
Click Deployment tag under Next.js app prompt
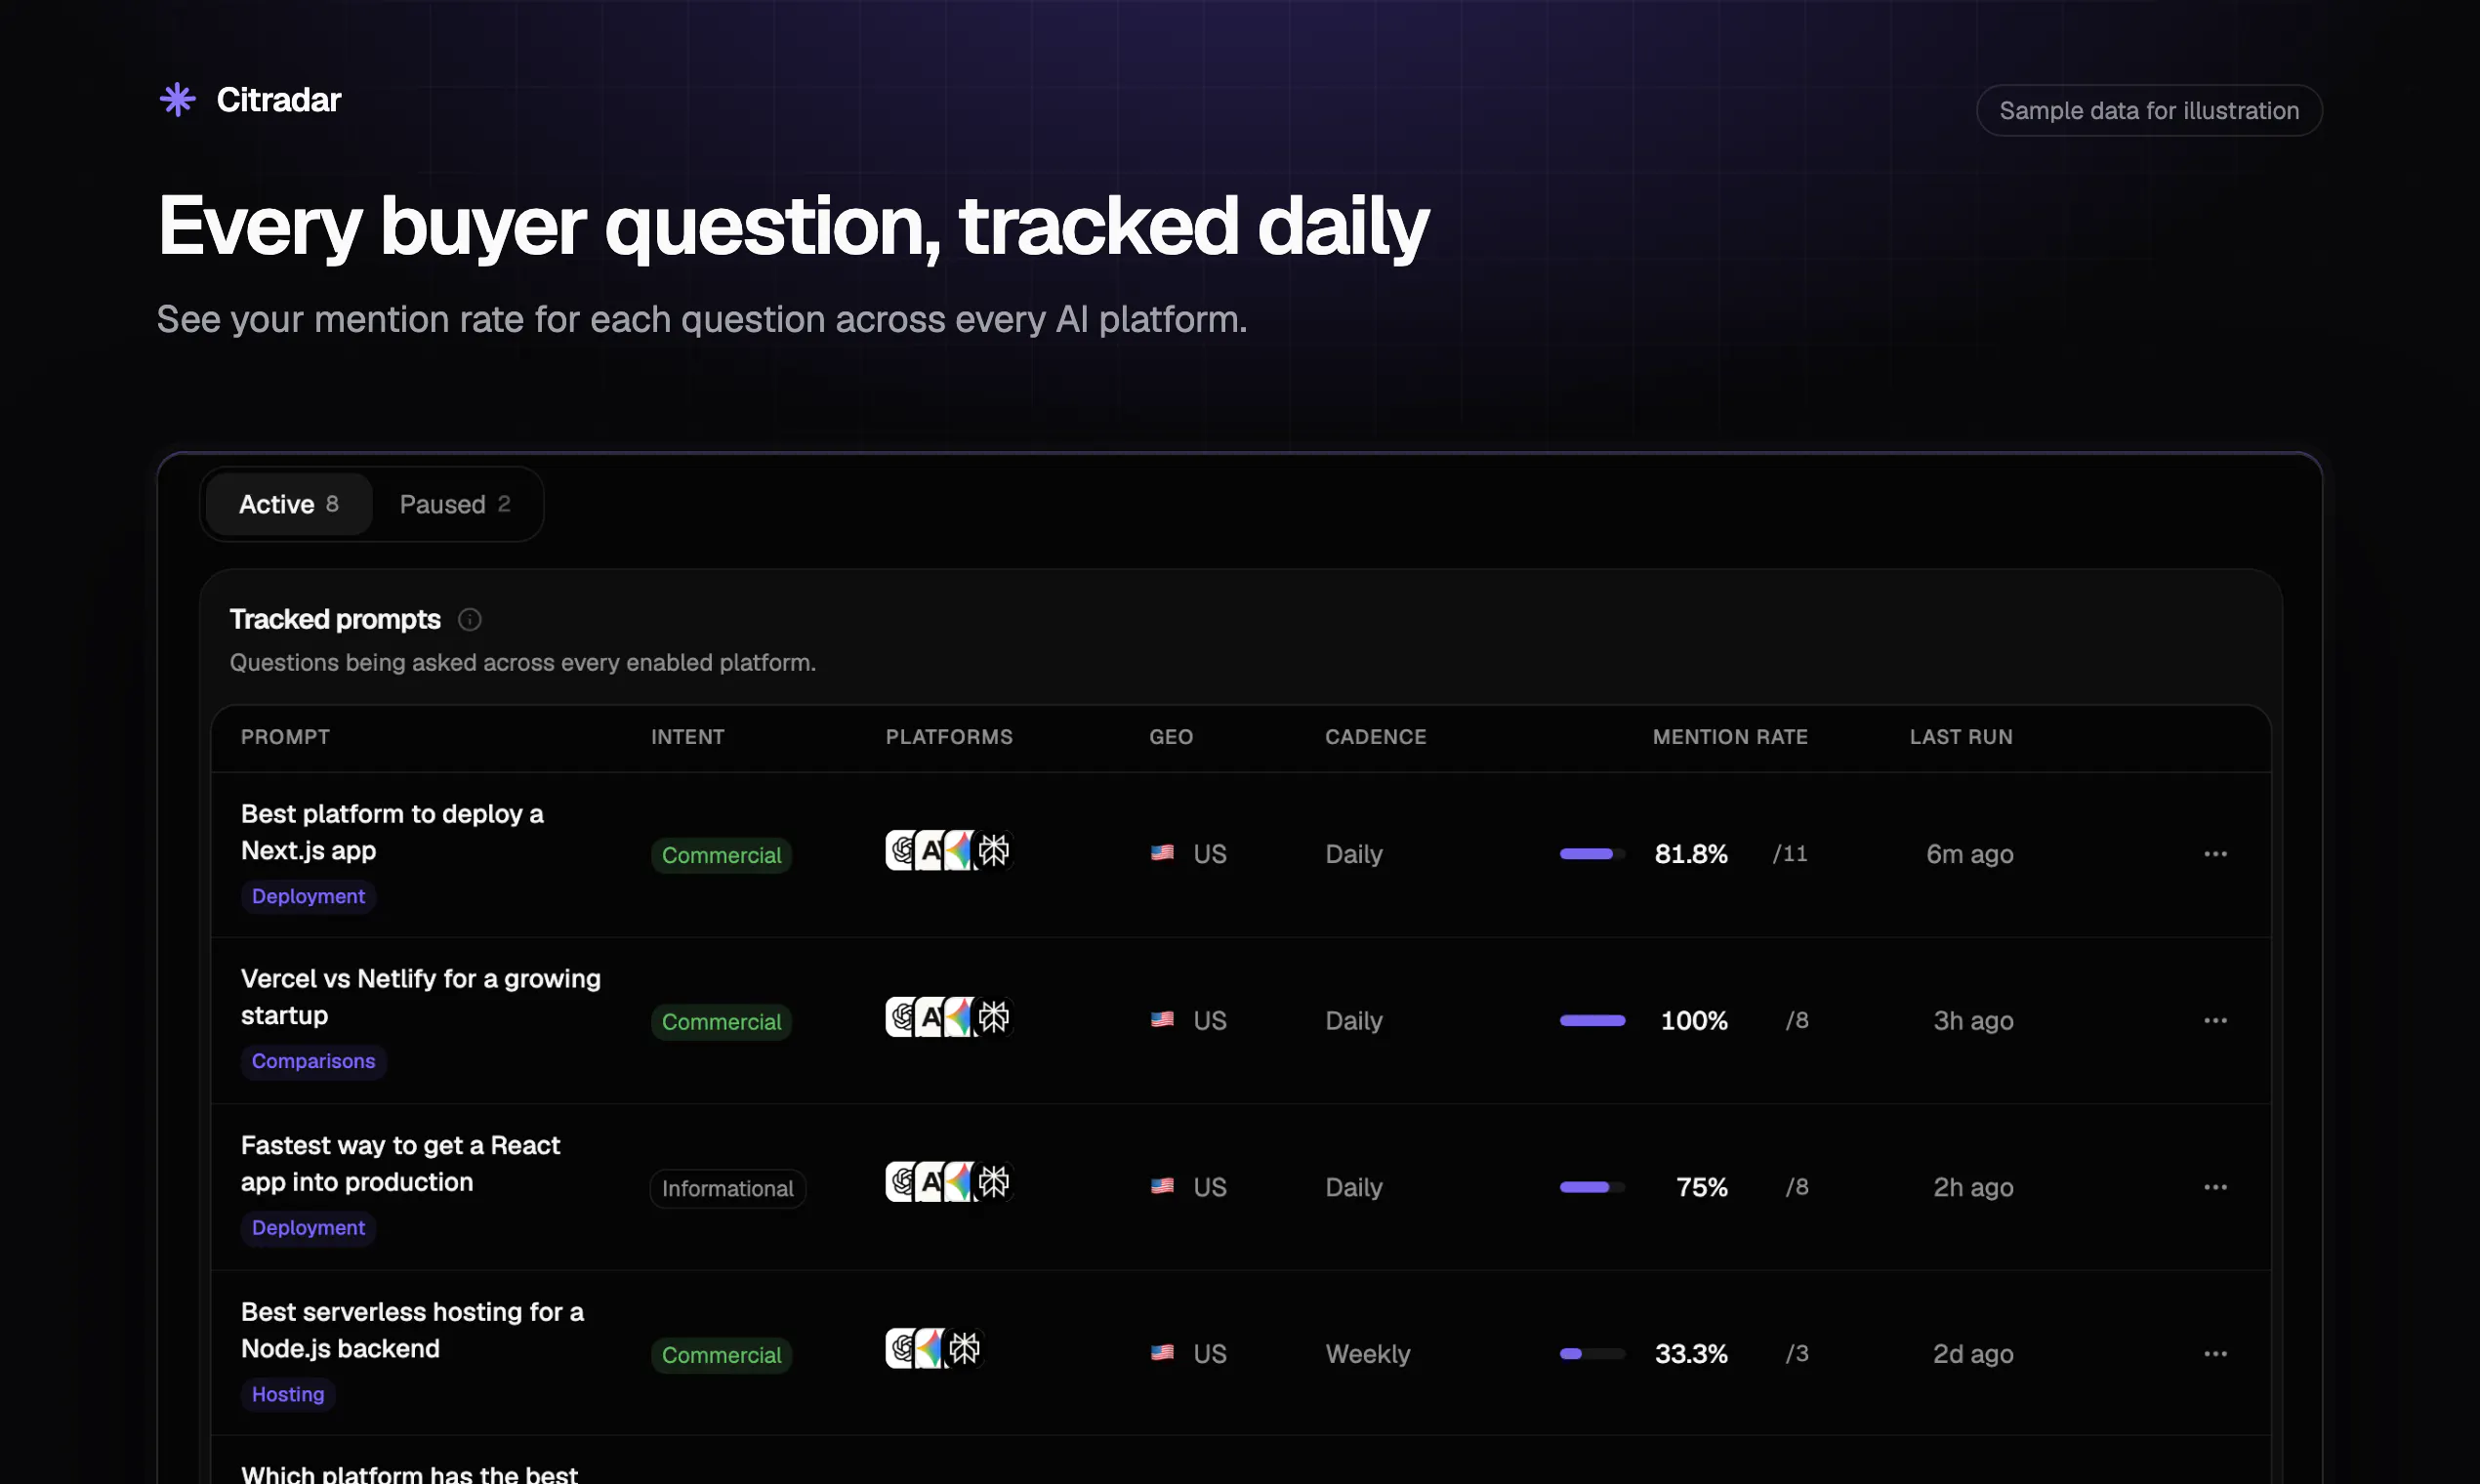tap(308, 896)
